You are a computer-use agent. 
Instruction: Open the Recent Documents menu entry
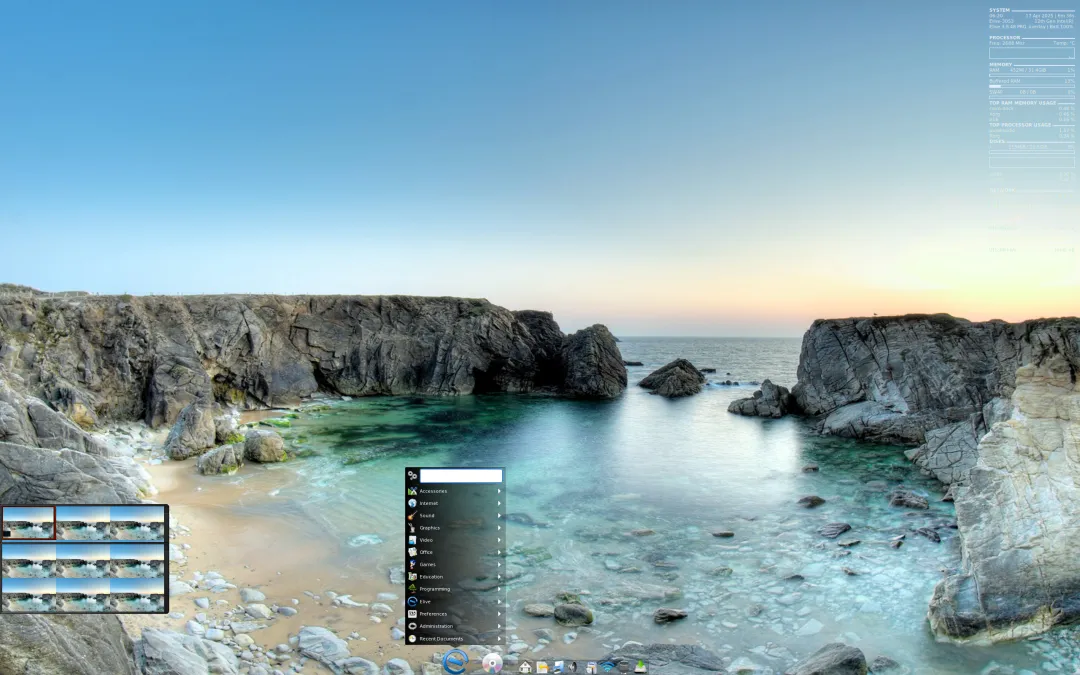[x=455, y=639]
